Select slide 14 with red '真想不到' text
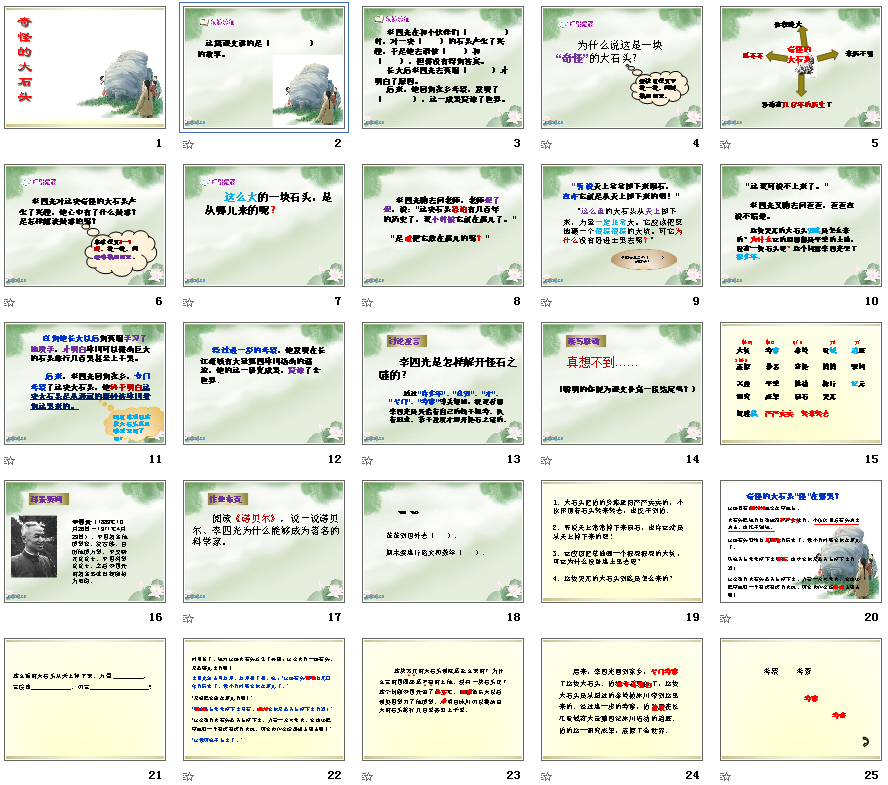888x785 pixels. pos(622,384)
